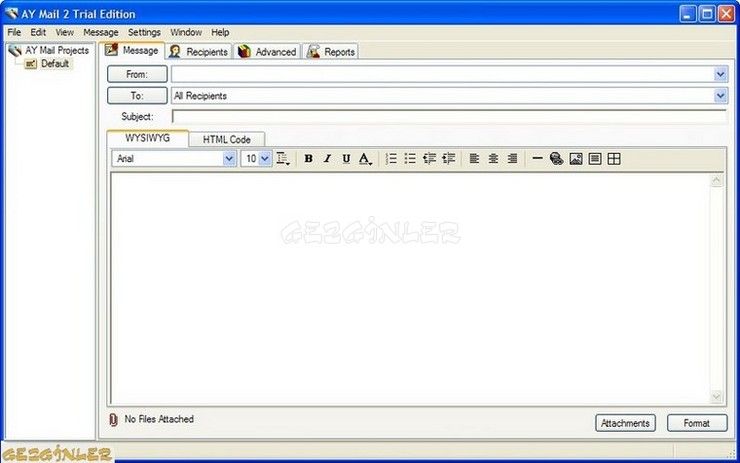
Task: Insert a hyperlink with globe icon
Action: tap(556, 159)
